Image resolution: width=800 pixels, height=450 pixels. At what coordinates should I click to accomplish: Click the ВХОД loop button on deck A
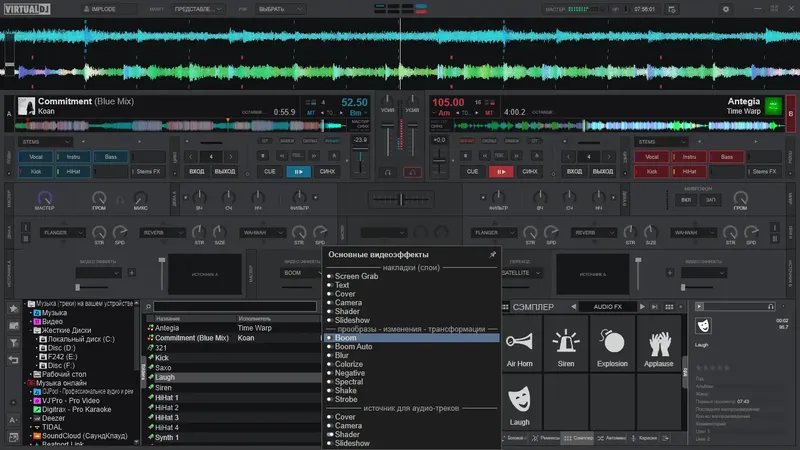point(196,171)
